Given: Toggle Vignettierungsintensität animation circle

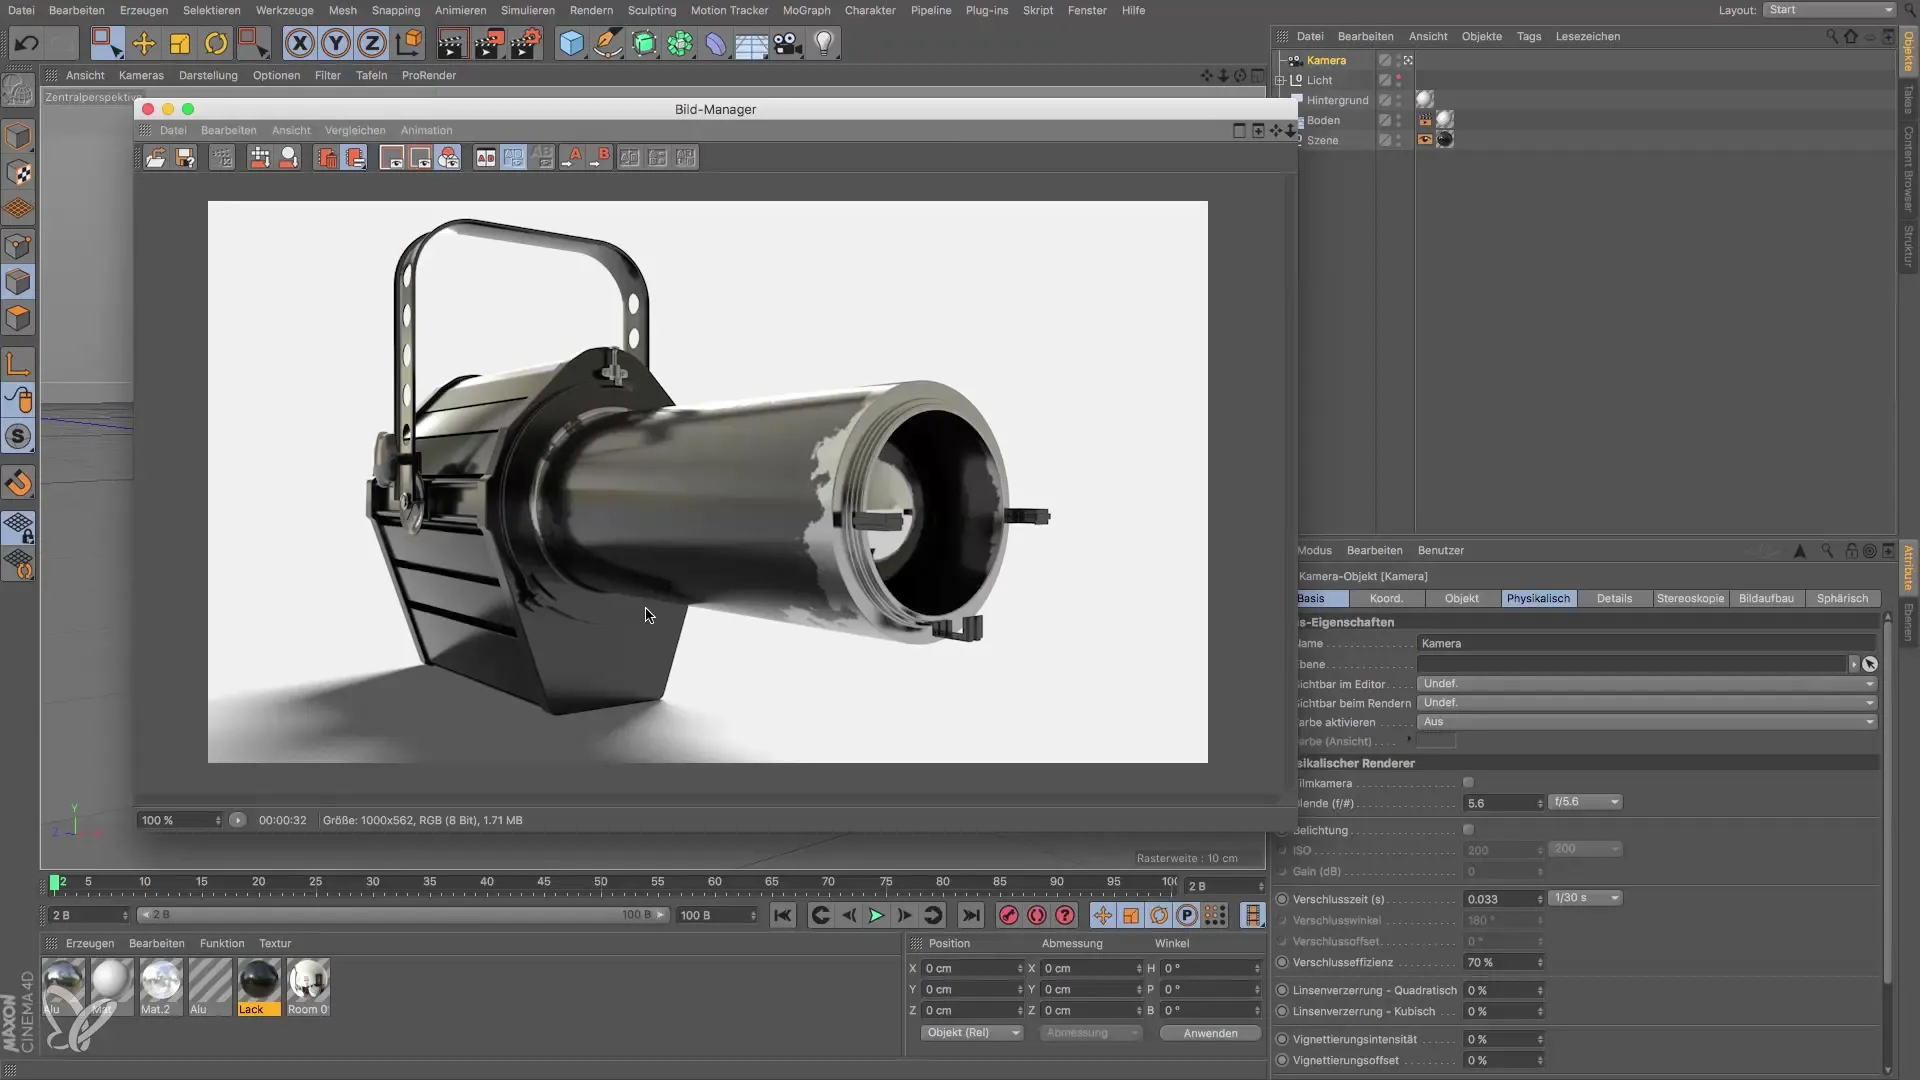Looking at the screenshot, I should 1282,1039.
